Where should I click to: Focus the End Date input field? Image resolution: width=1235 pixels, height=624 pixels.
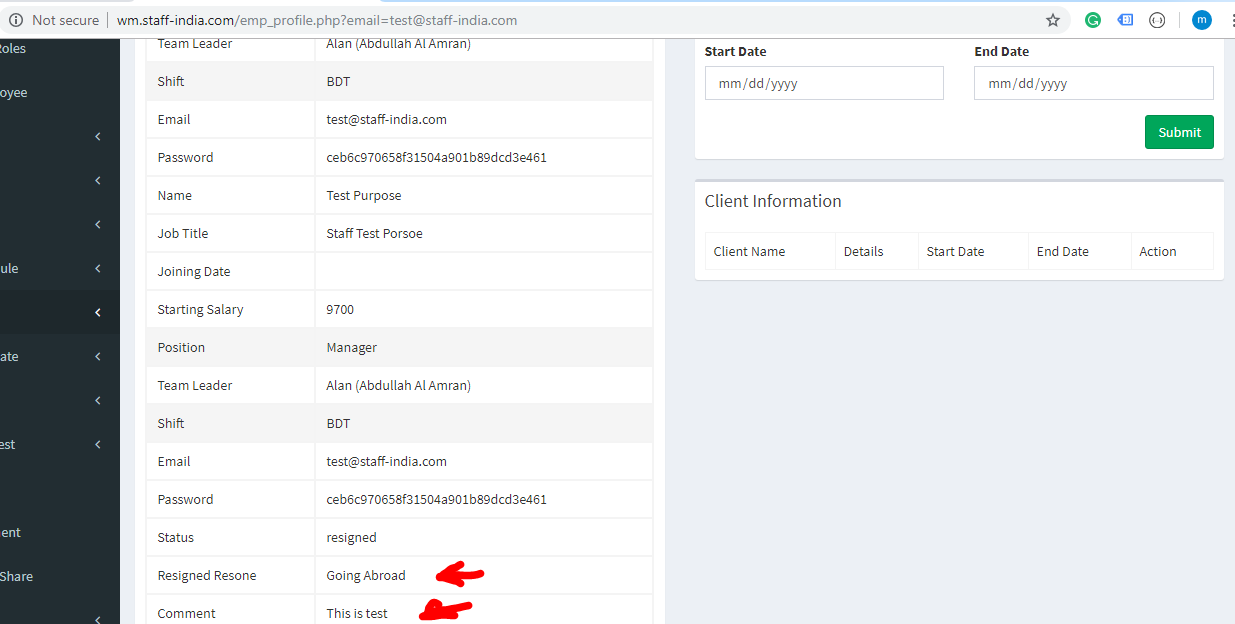[1093, 84]
